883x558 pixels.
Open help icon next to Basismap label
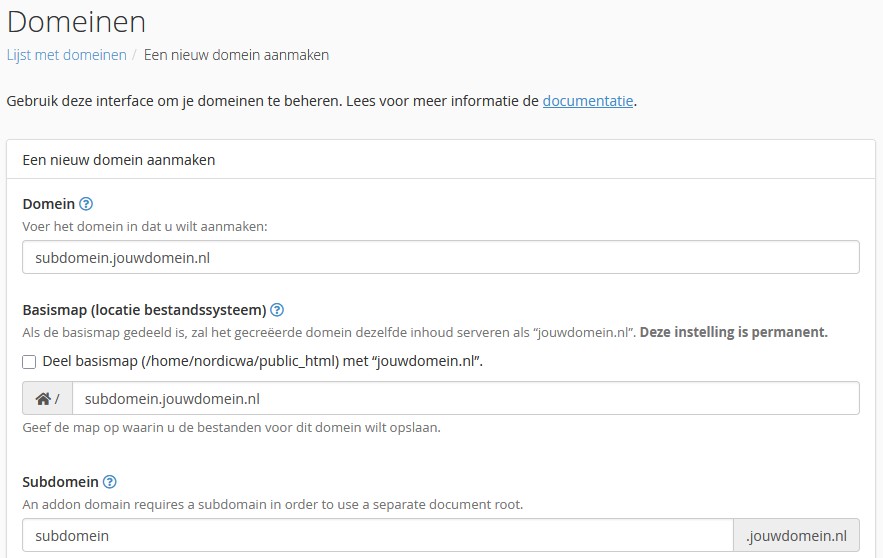click(x=277, y=310)
